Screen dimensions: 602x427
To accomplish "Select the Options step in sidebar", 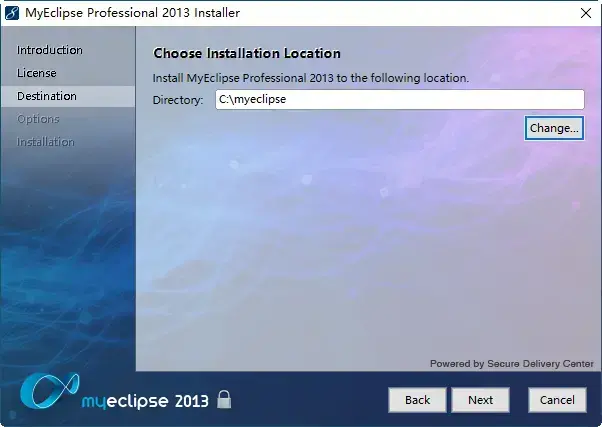I will pyautogui.click(x=38, y=119).
